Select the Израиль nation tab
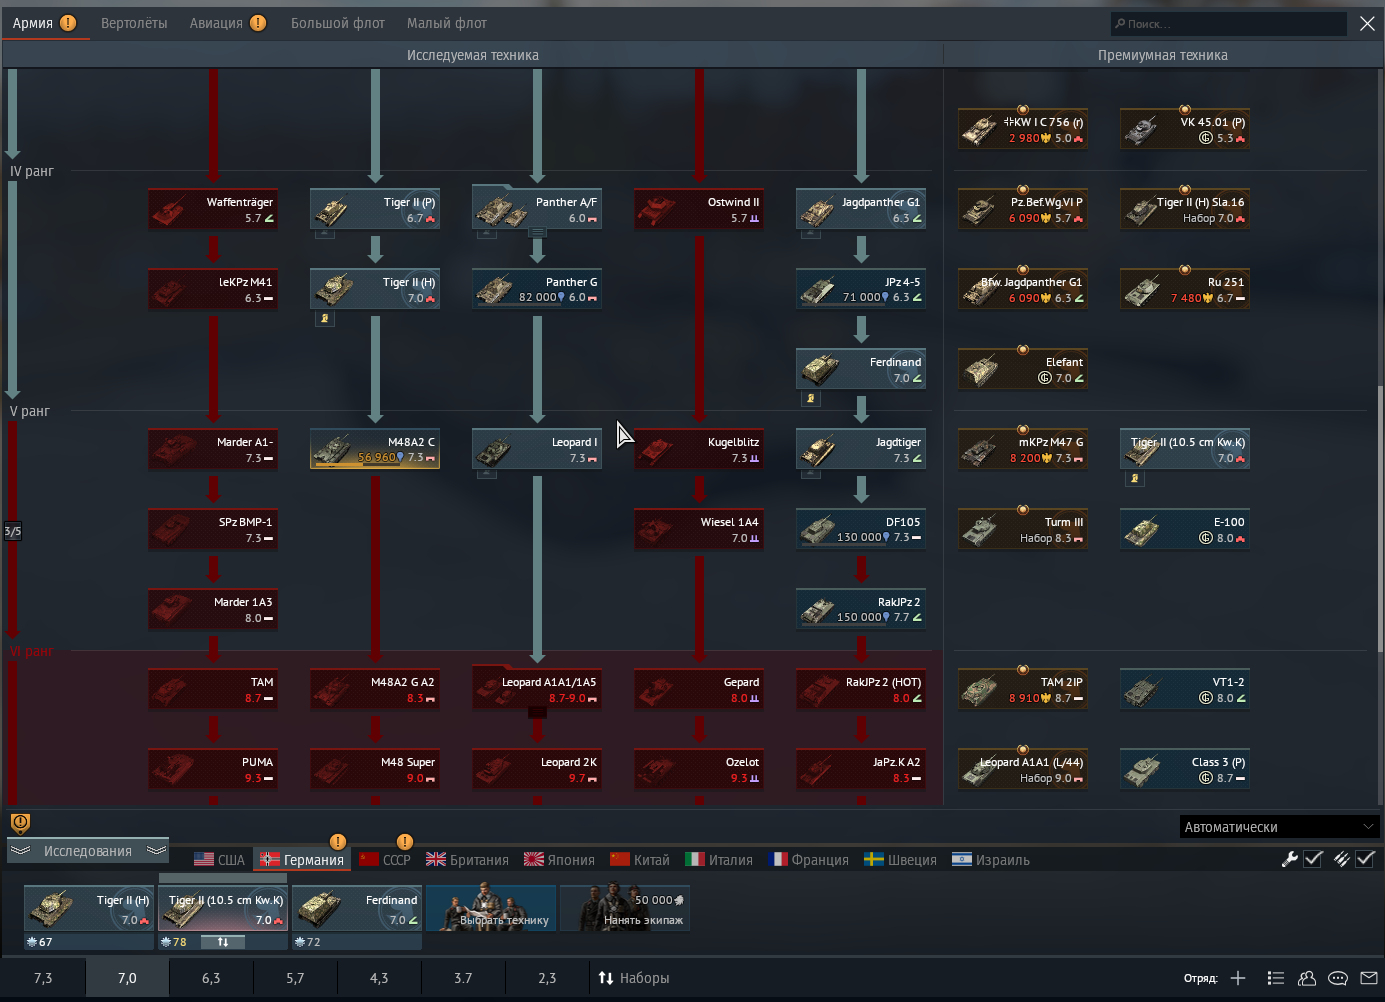 pos(990,859)
